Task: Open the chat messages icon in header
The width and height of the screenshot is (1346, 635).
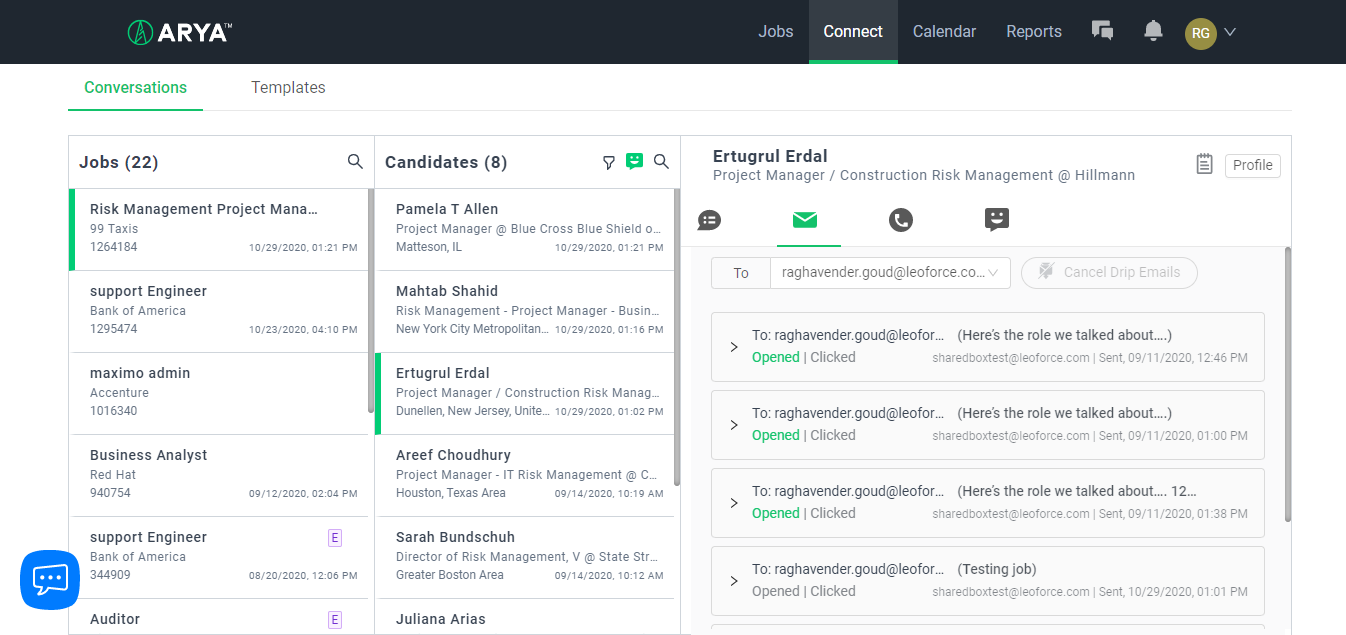Action: [x=1102, y=31]
